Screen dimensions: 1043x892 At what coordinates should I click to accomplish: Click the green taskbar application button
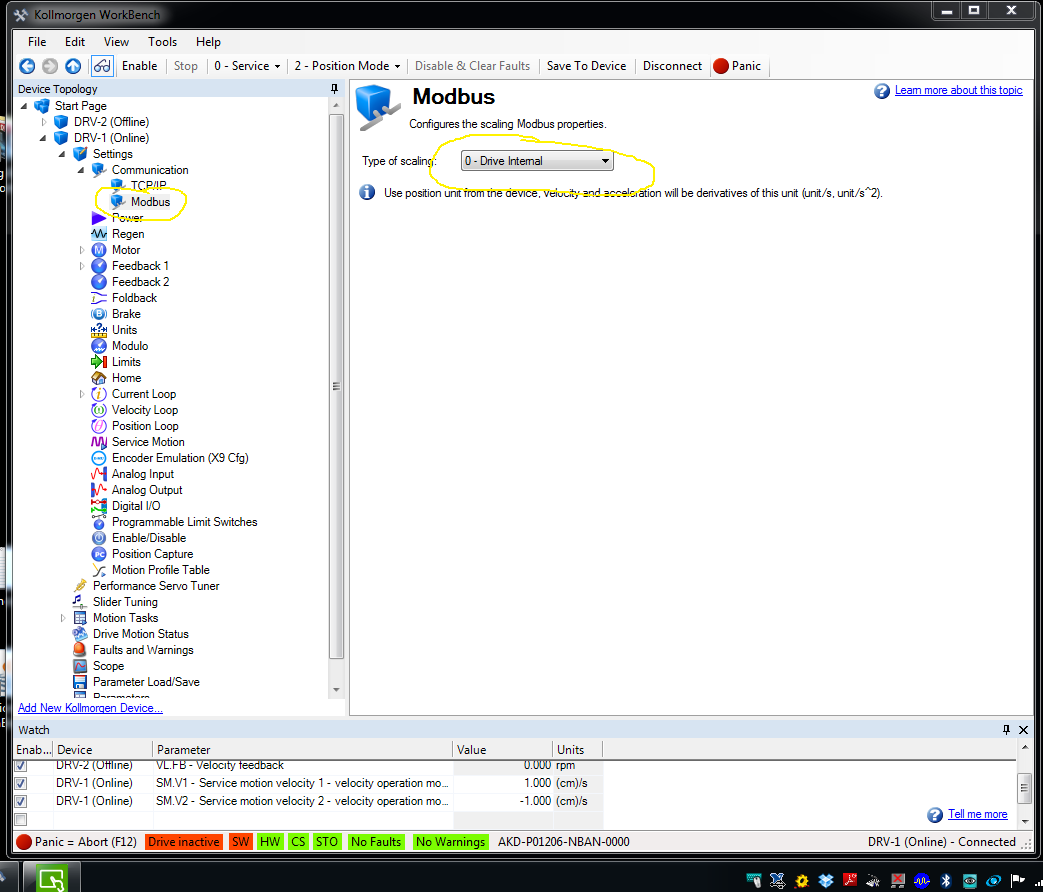tap(52, 878)
